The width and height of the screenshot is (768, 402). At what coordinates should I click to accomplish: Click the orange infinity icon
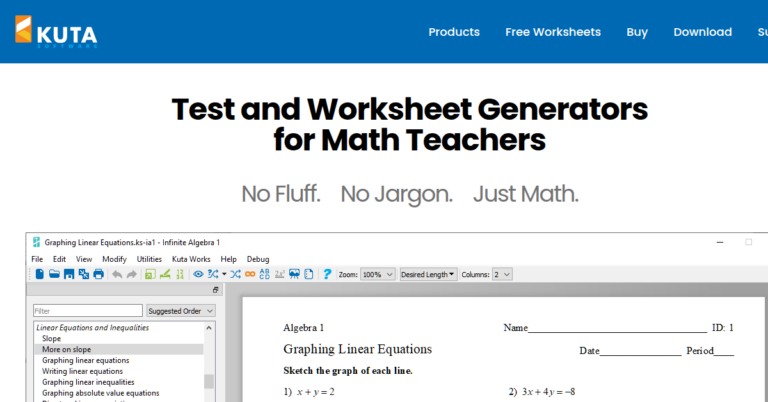click(250, 274)
